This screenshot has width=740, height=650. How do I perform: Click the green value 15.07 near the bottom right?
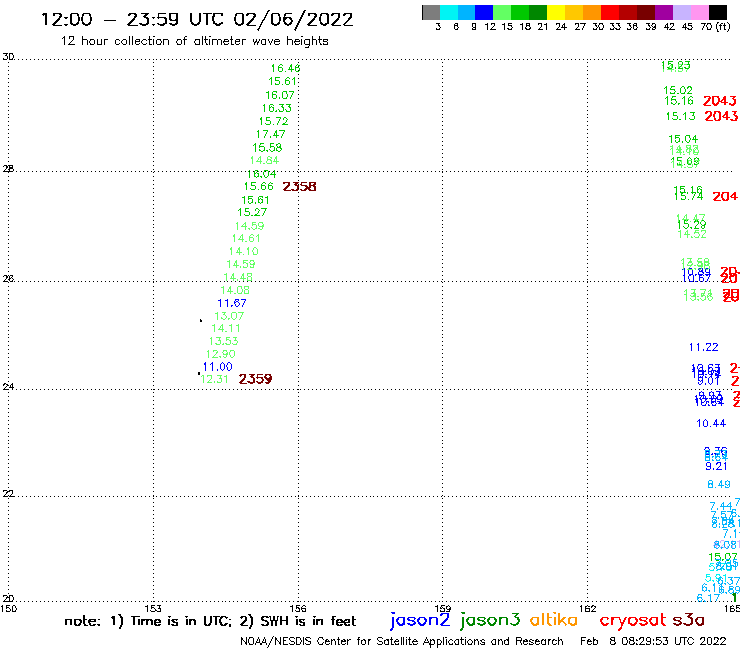723,557
